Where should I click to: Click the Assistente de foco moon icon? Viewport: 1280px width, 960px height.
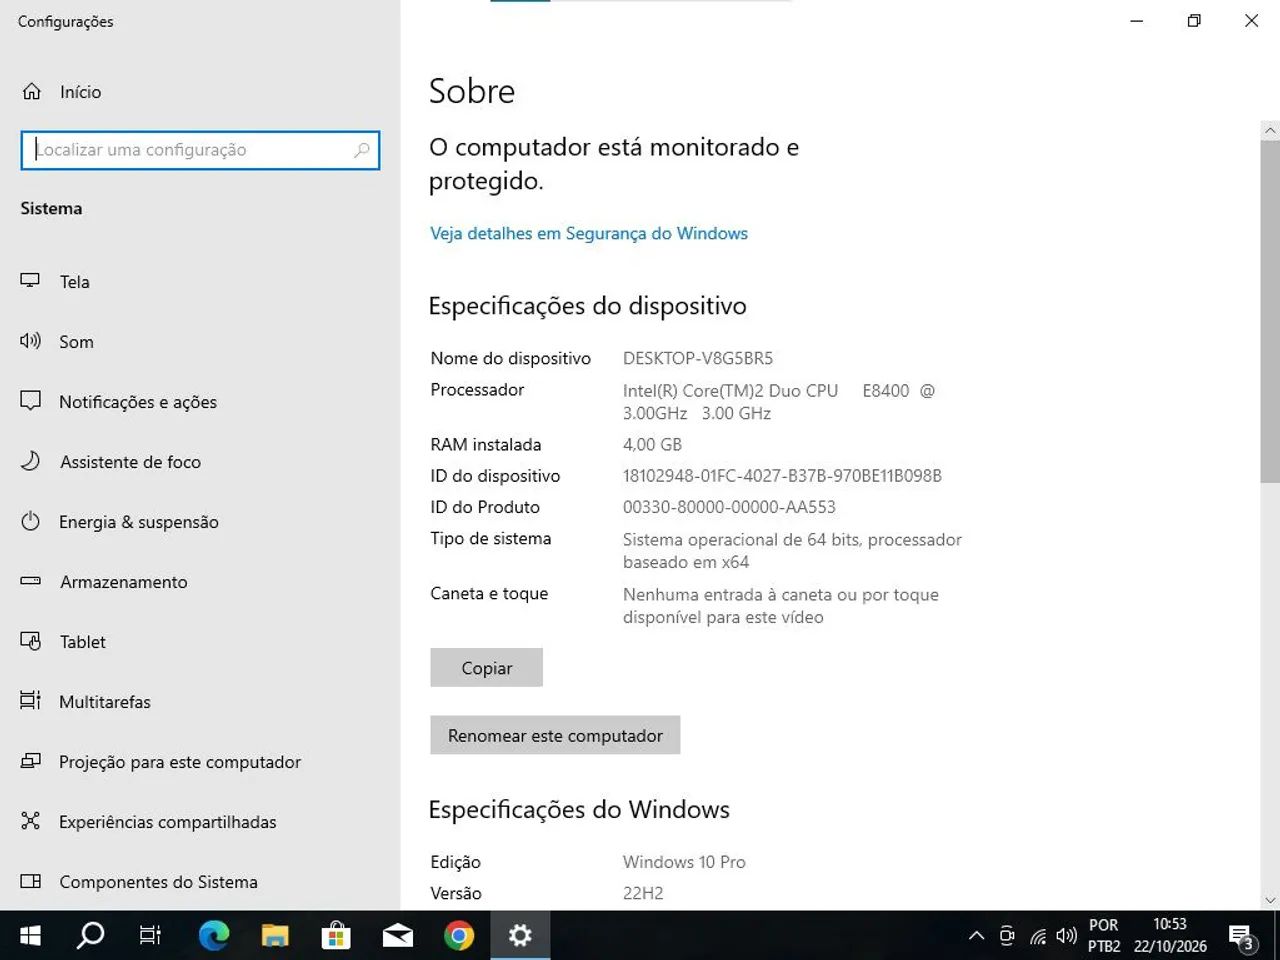[31, 461]
